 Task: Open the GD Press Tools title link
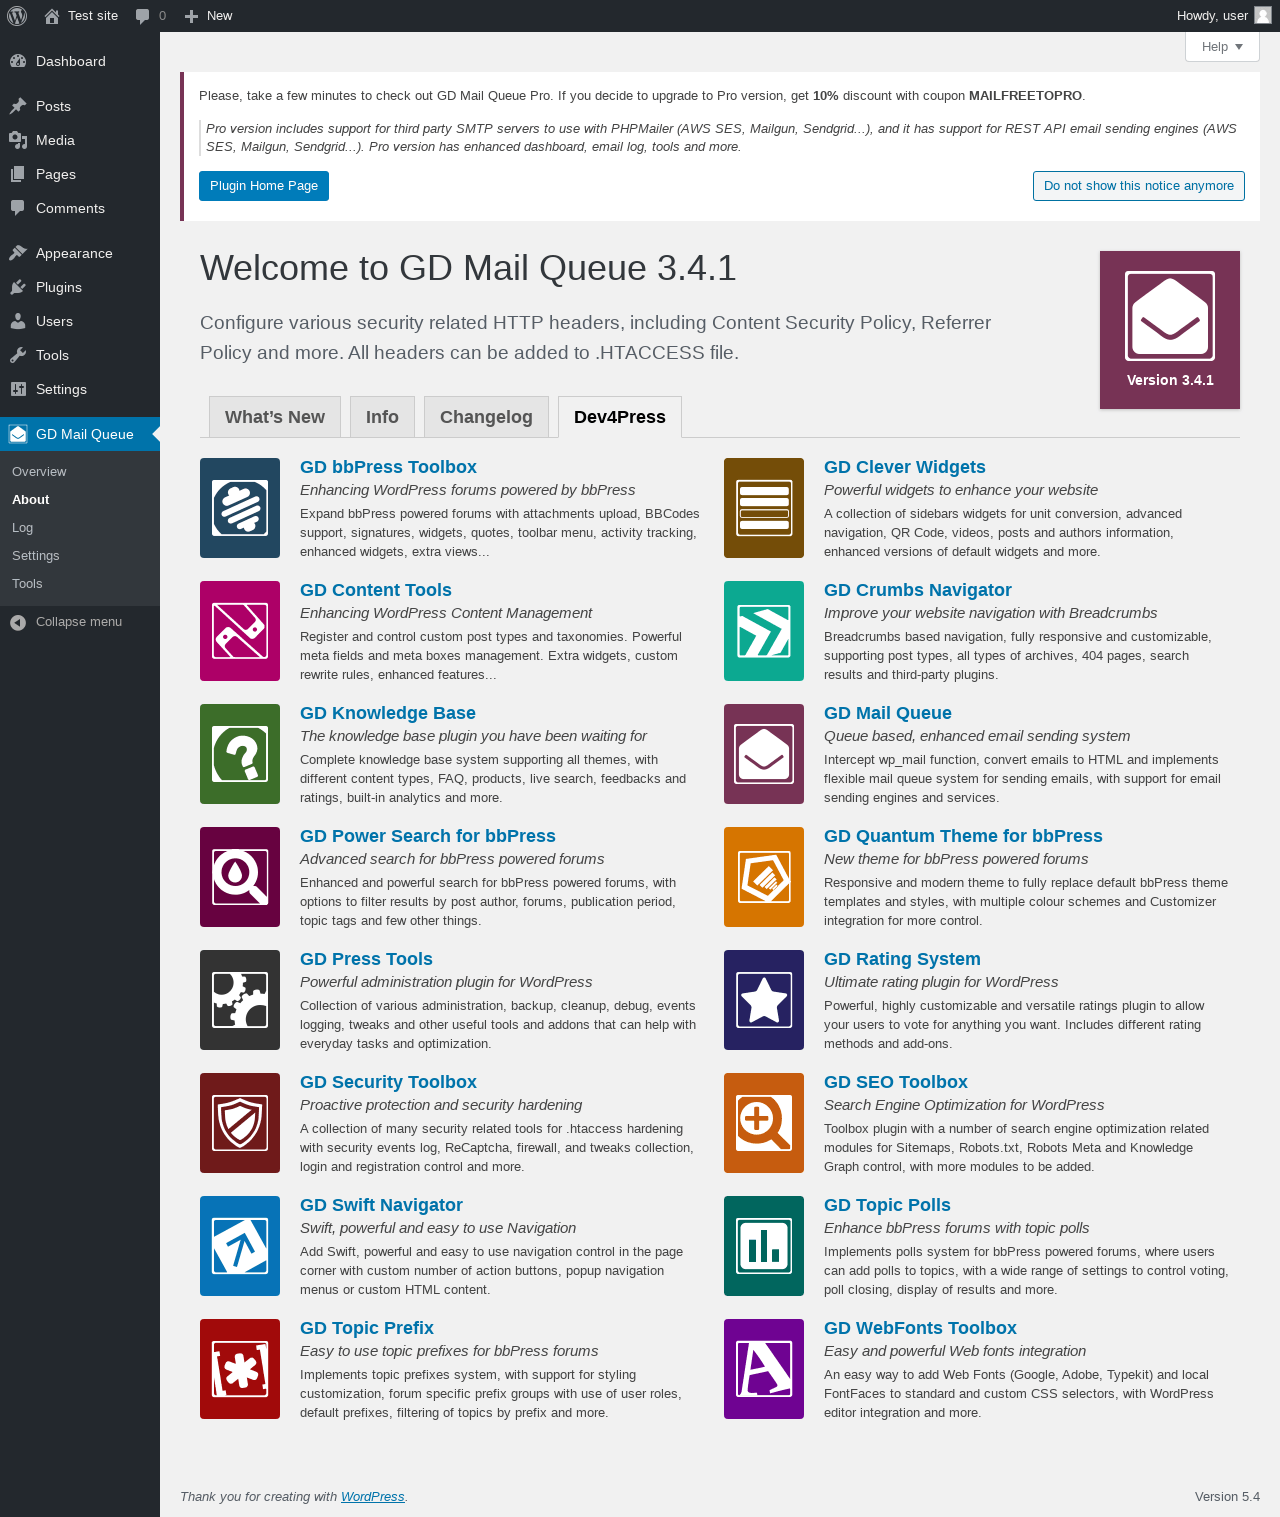pyautogui.click(x=366, y=959)
